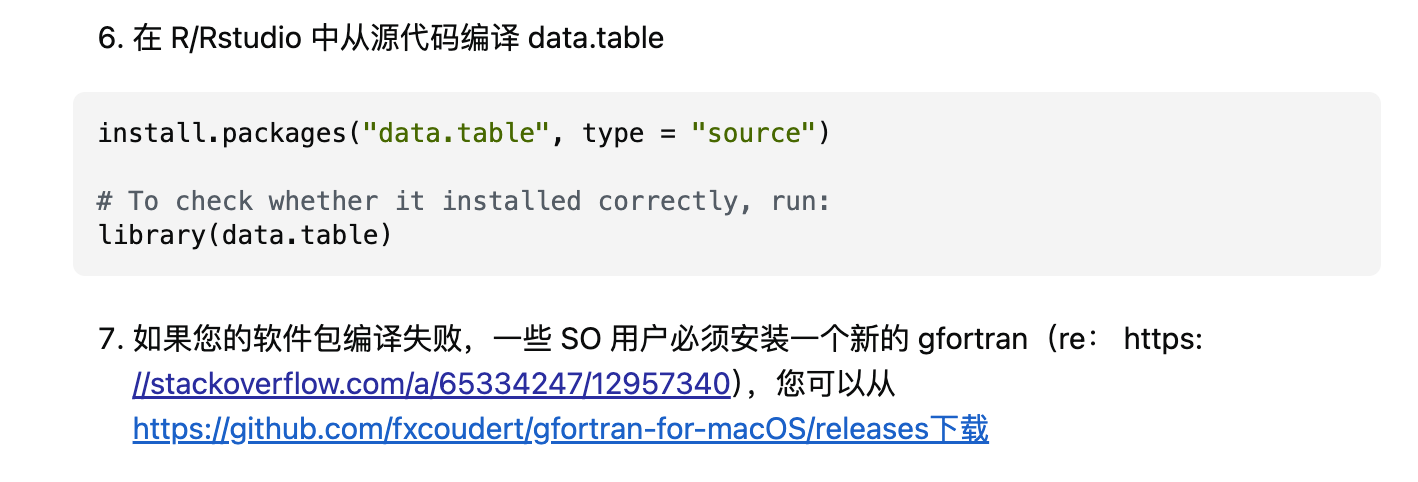Click the "# To check whether" comment line

(464, 201)
